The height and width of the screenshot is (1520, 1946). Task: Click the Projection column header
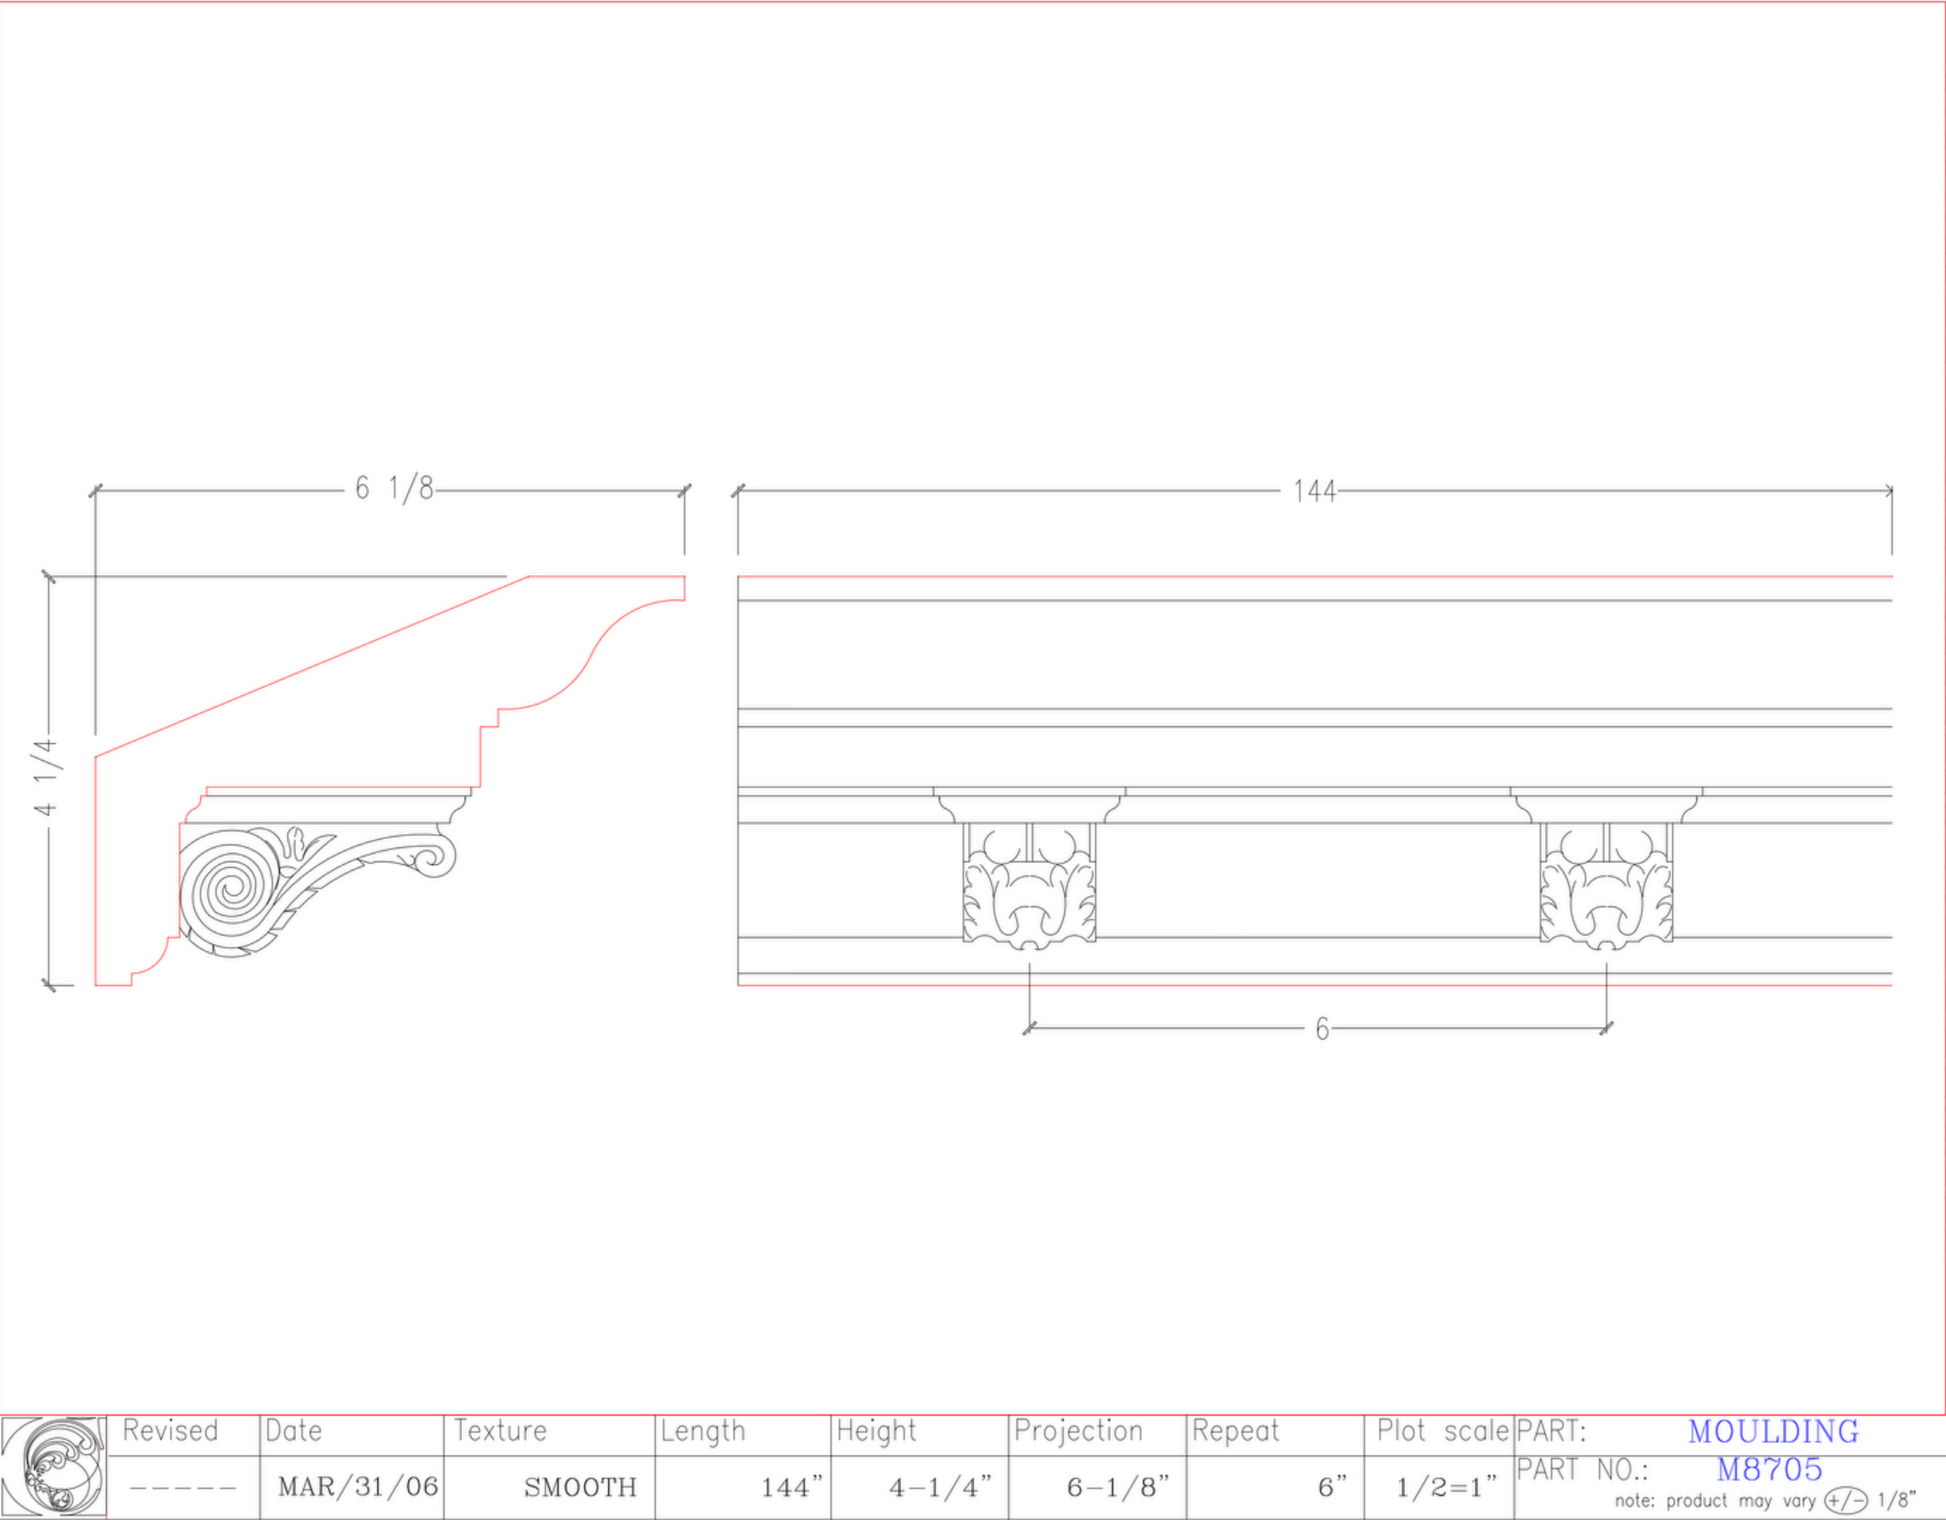[x=1077, y=1431]
